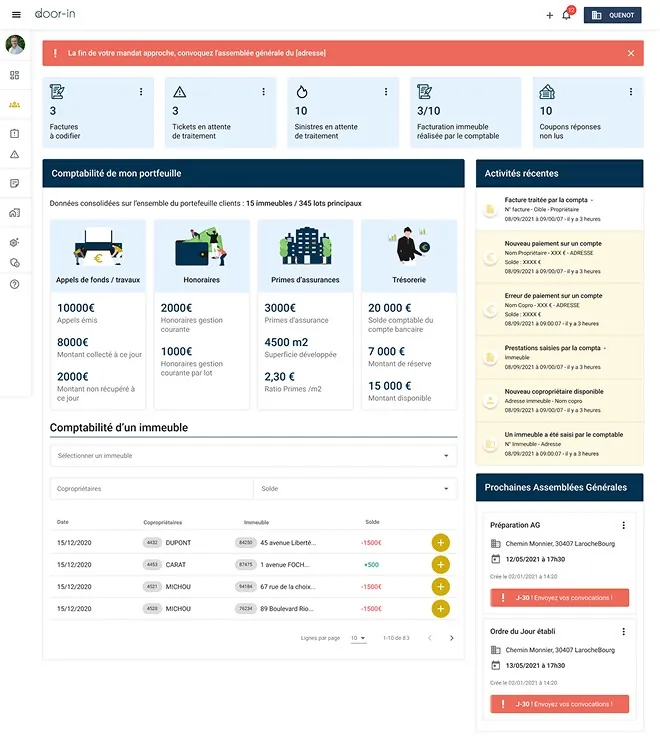
Task: Open the Primes d'assurances card
Action: pos(305,315)
